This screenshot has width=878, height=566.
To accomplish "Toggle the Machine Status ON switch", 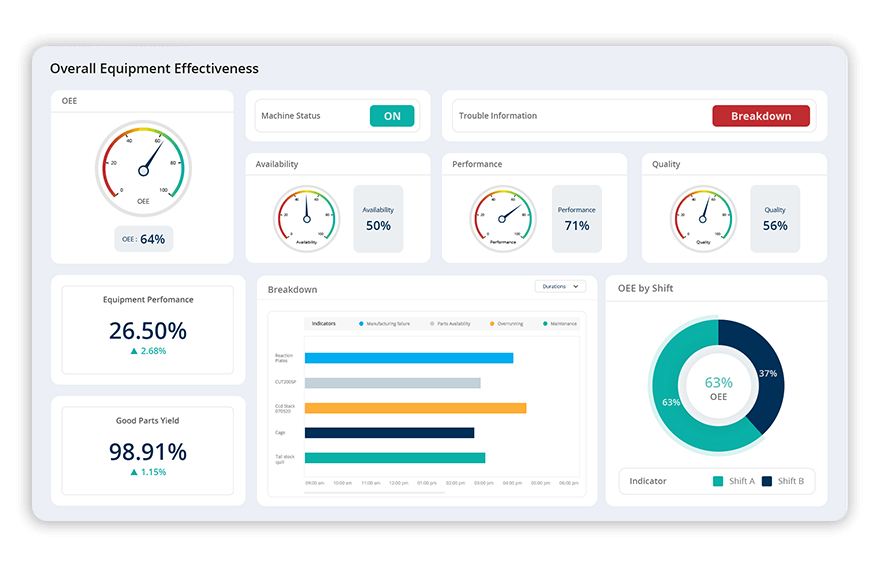I will [x=391, y=116].
